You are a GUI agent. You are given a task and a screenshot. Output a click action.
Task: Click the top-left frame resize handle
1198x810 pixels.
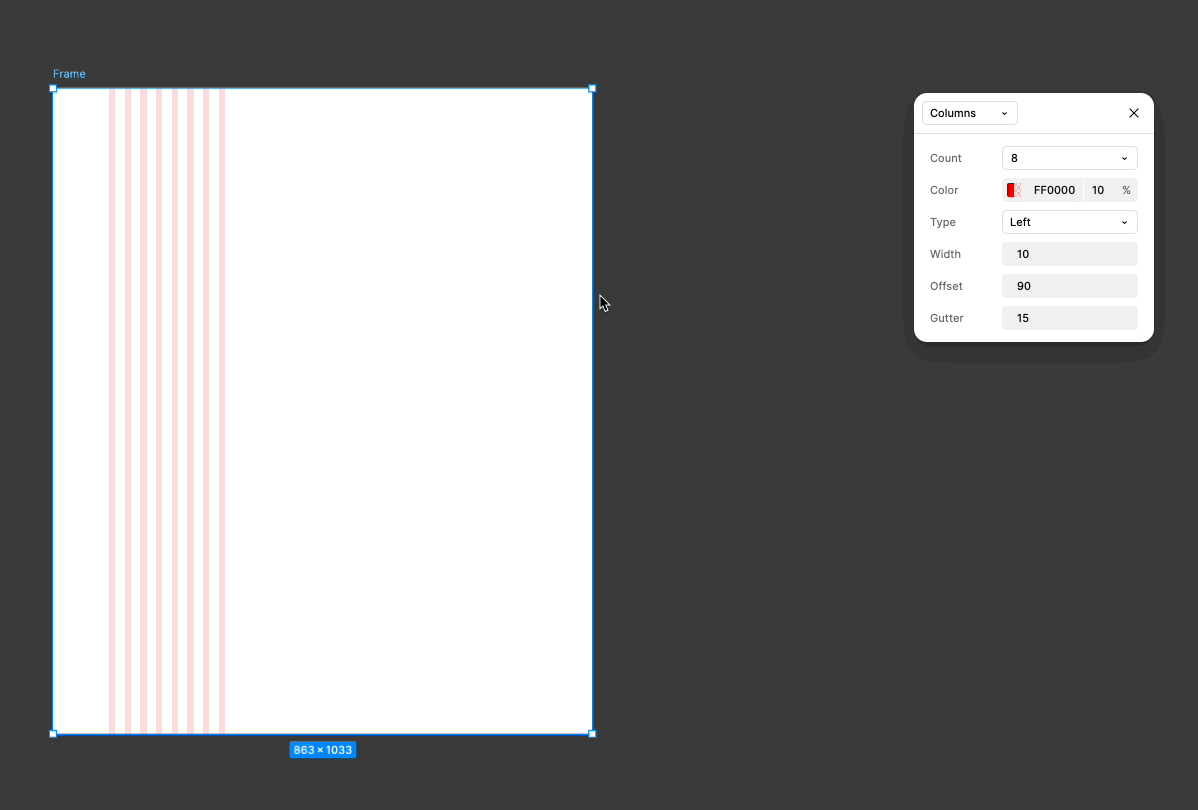tap(53, 88)
